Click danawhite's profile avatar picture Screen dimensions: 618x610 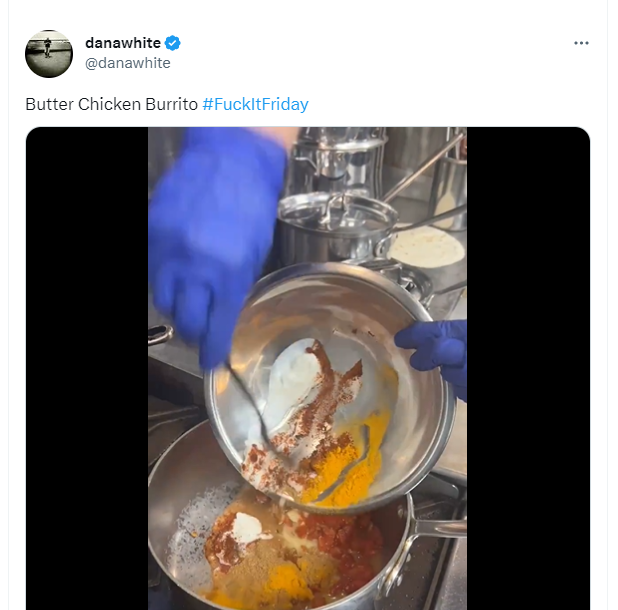click(x=49, y=53)
